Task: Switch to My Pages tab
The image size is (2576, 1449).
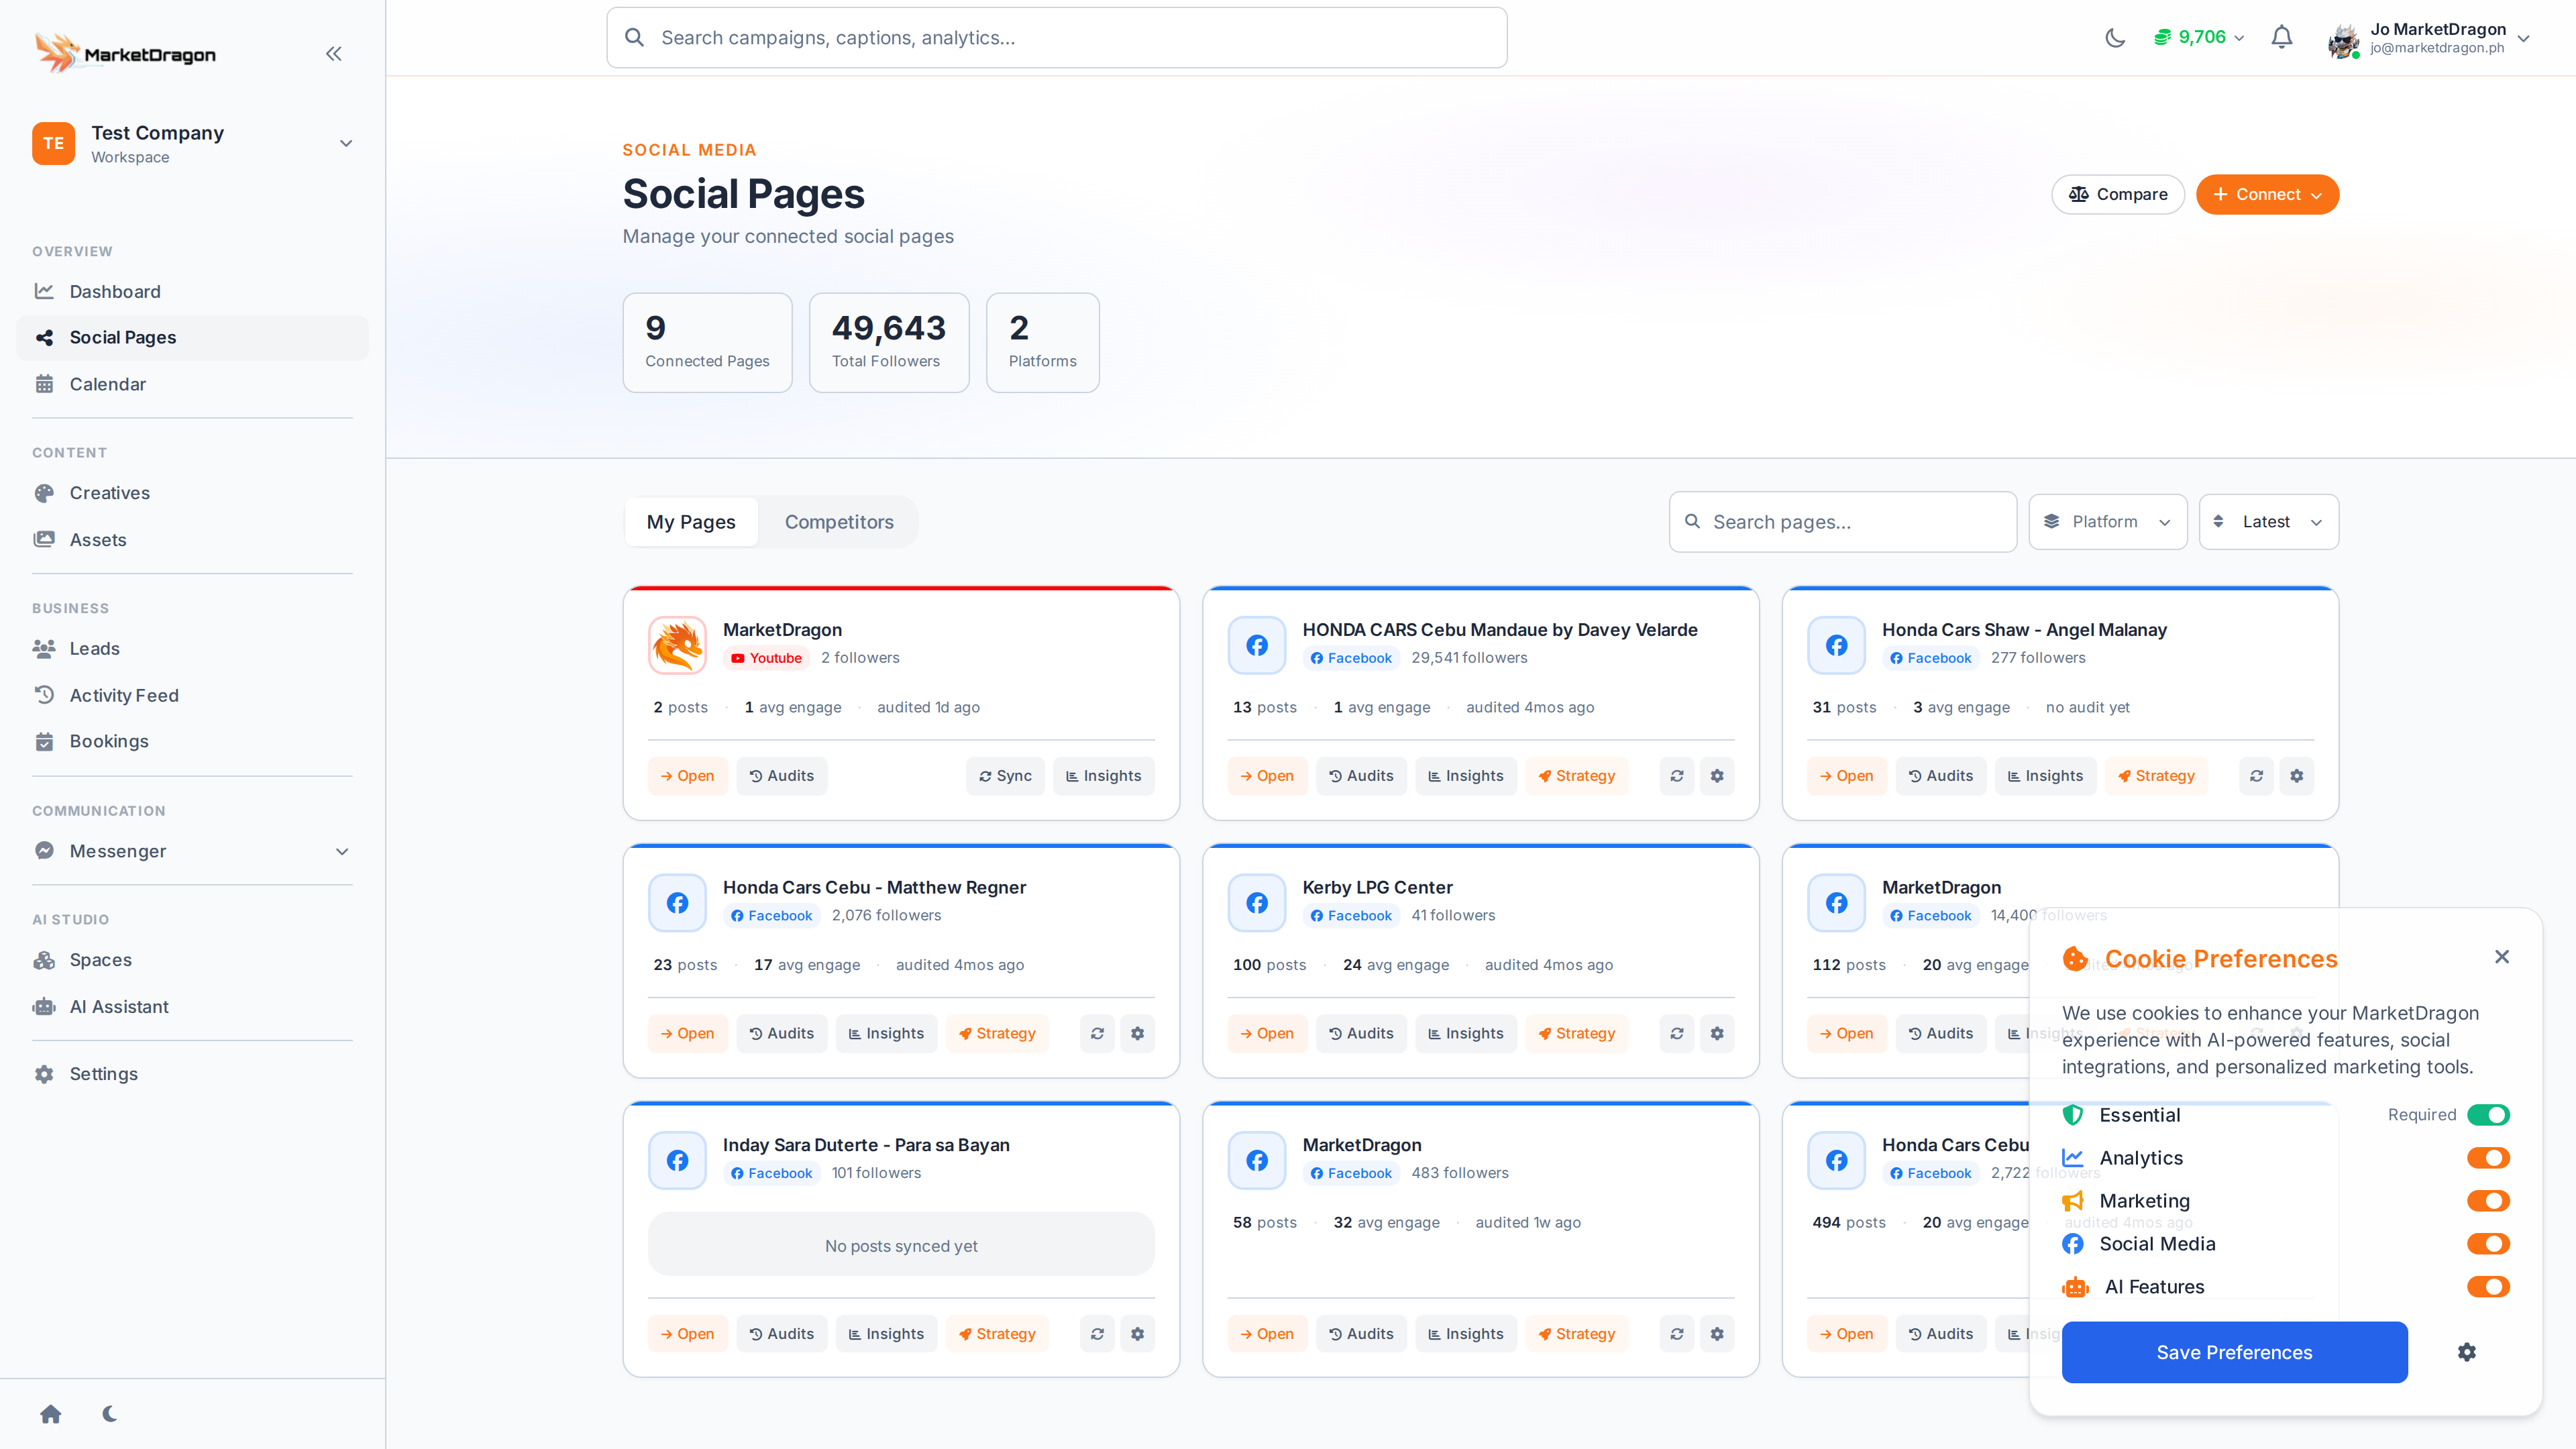Action: (x=691, y=522)
